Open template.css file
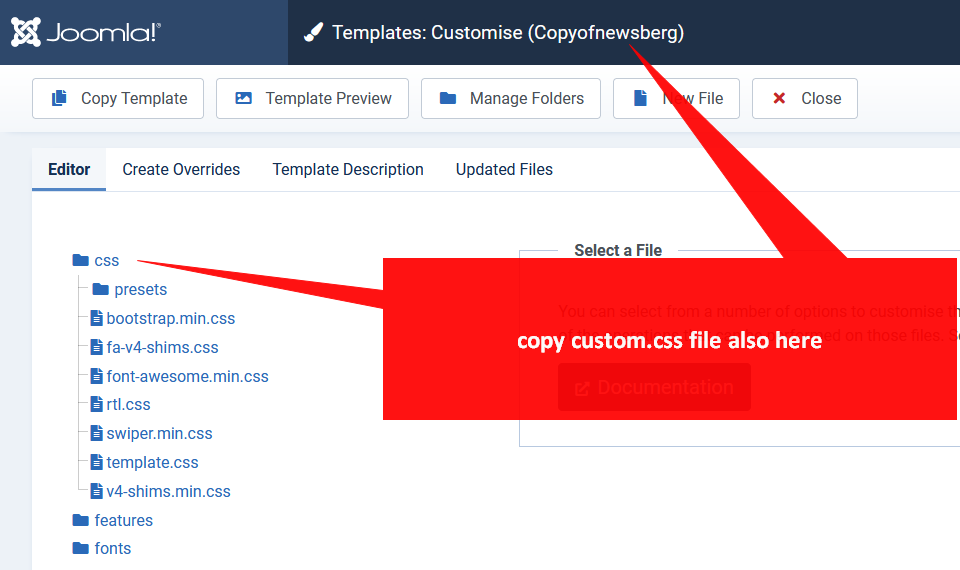 152,462
